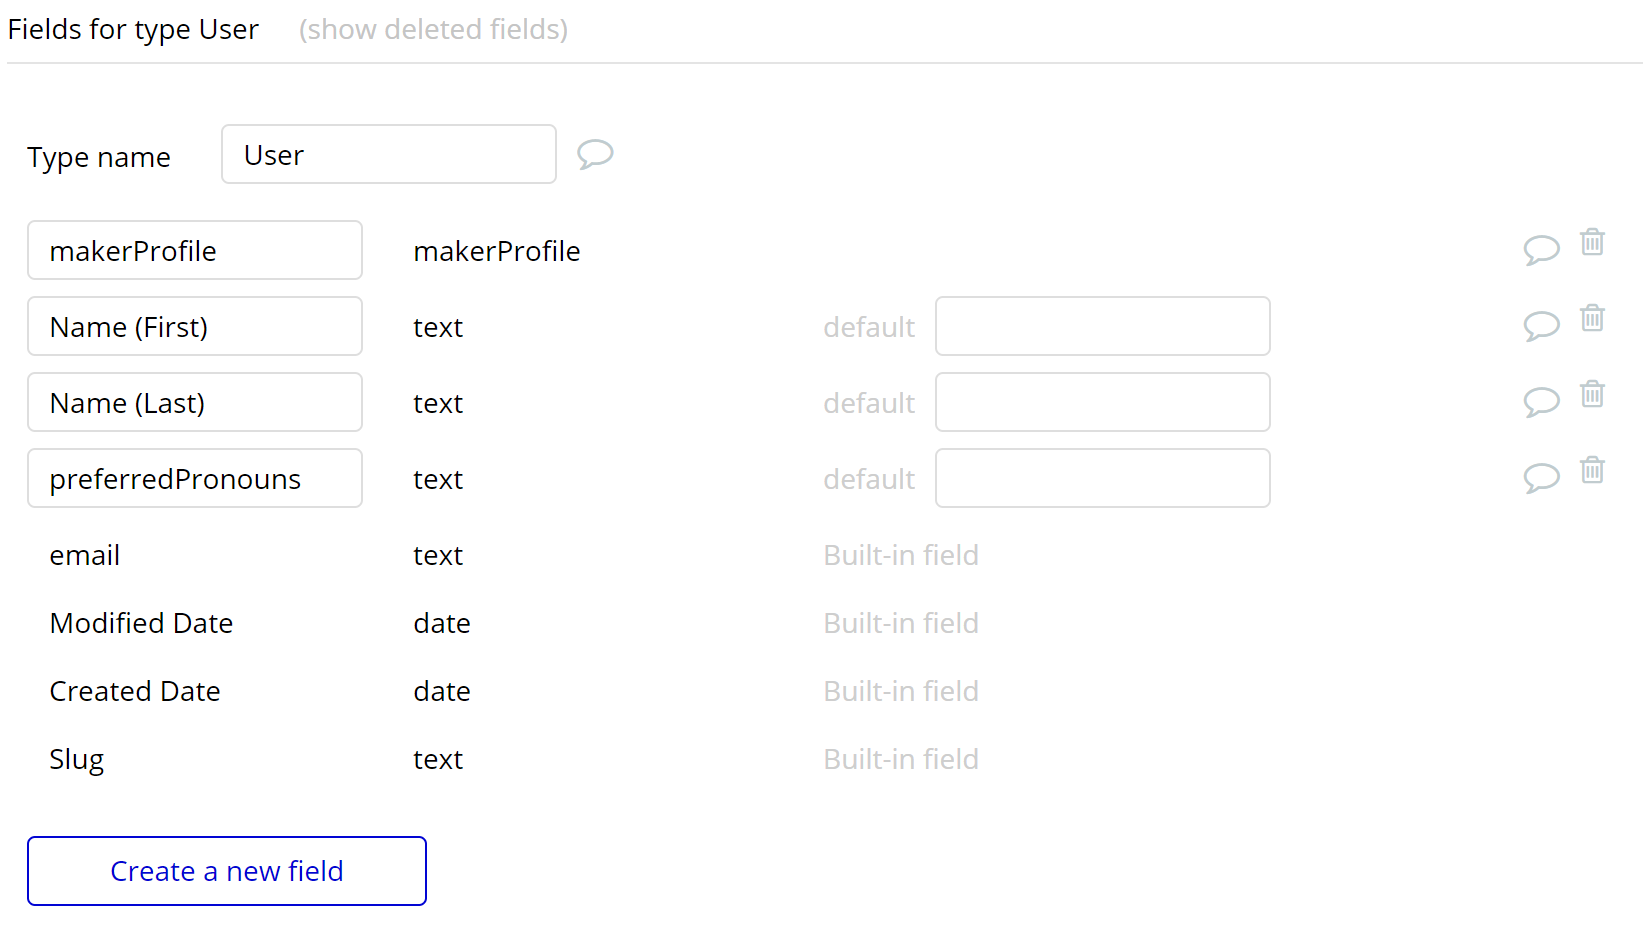Edit the preferredPronouns field name box
1643x944 pixels.
coord(195,478)
